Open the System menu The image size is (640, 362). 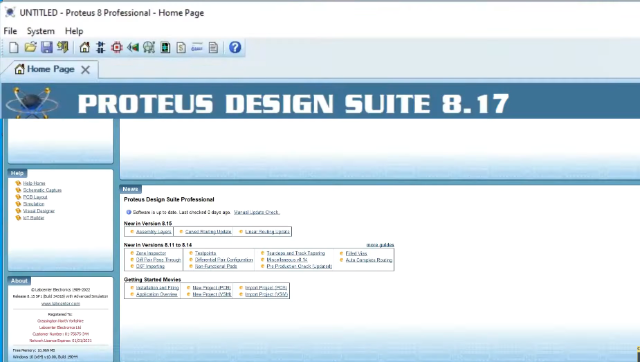coord(40,31)
